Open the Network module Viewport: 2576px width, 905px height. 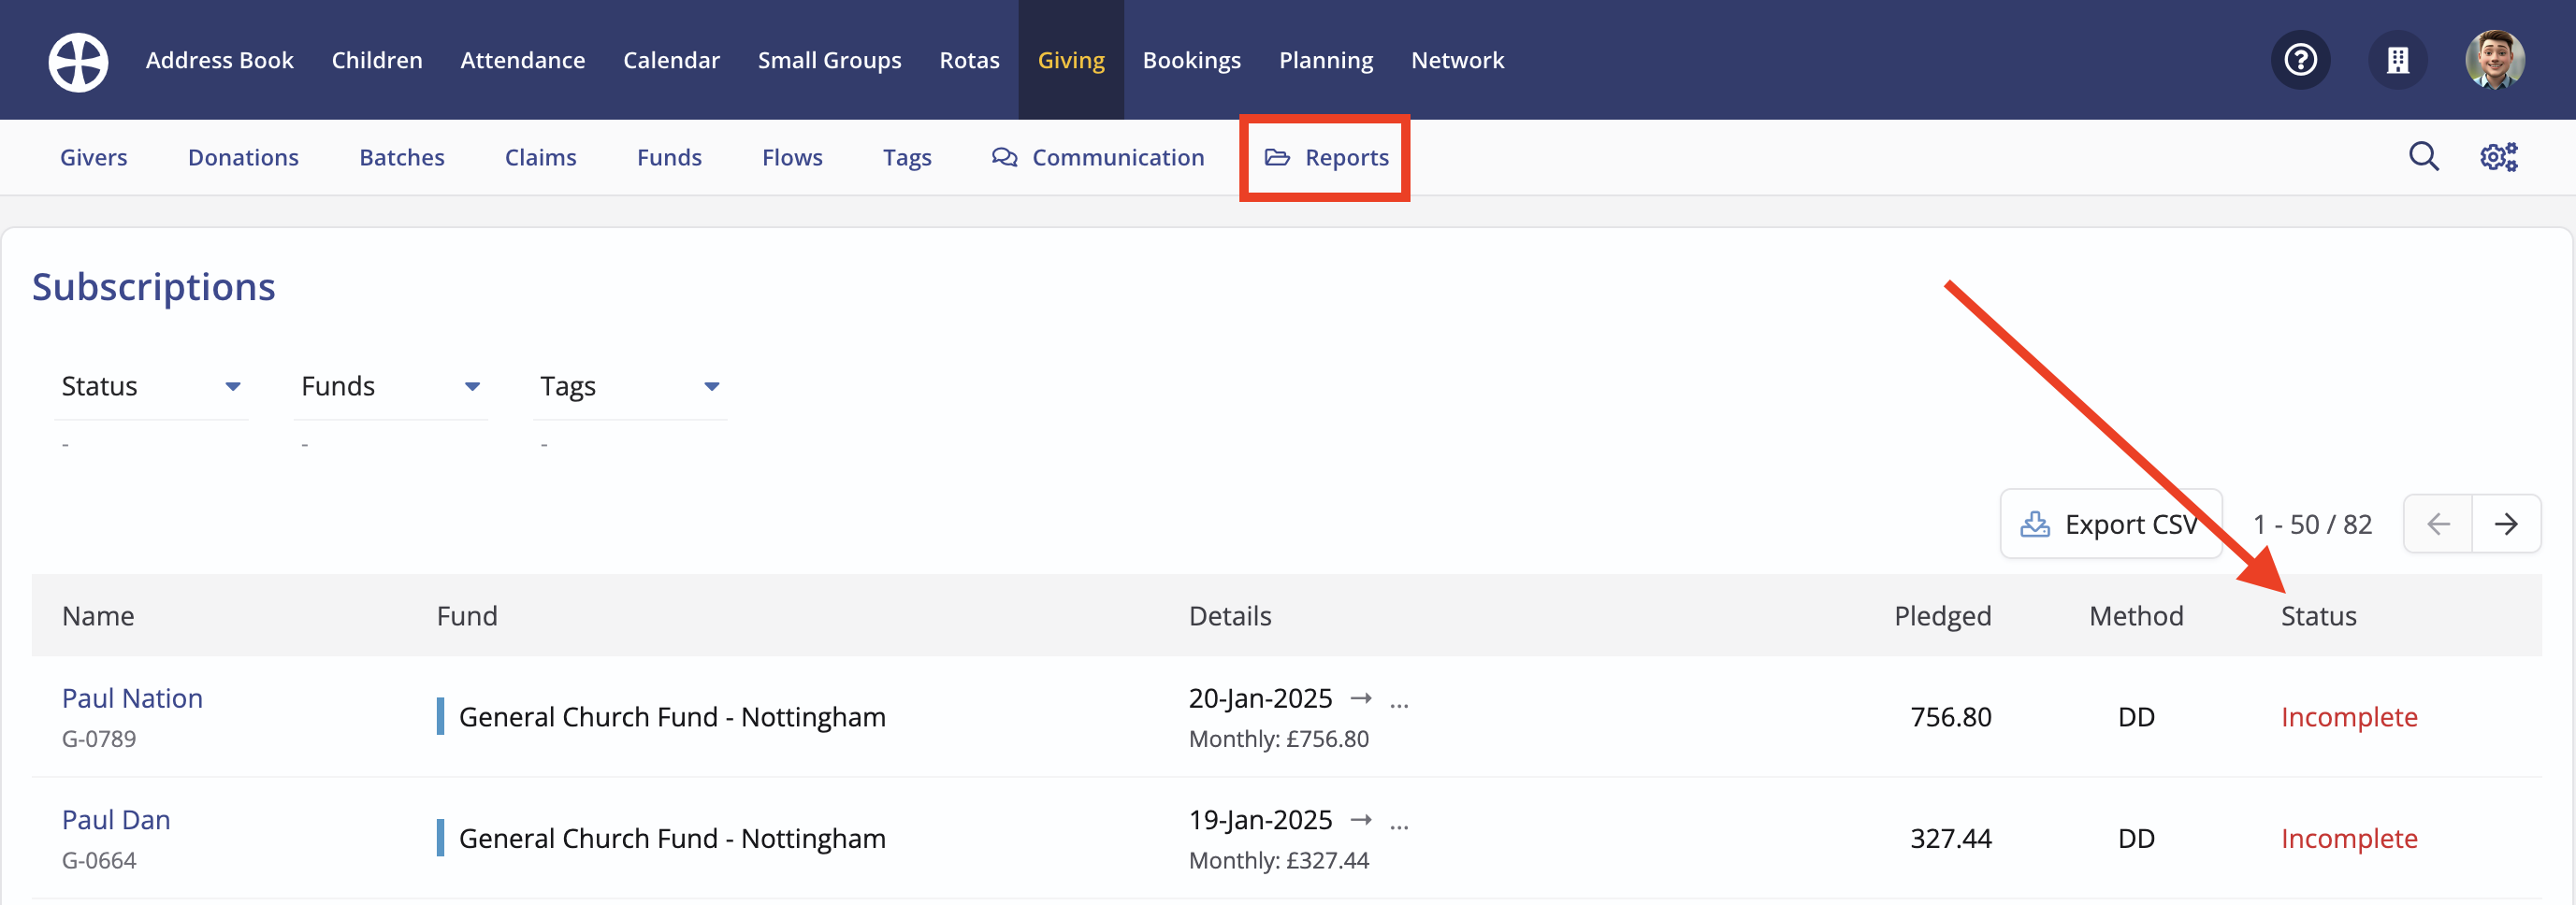[x=1457, y=60]
